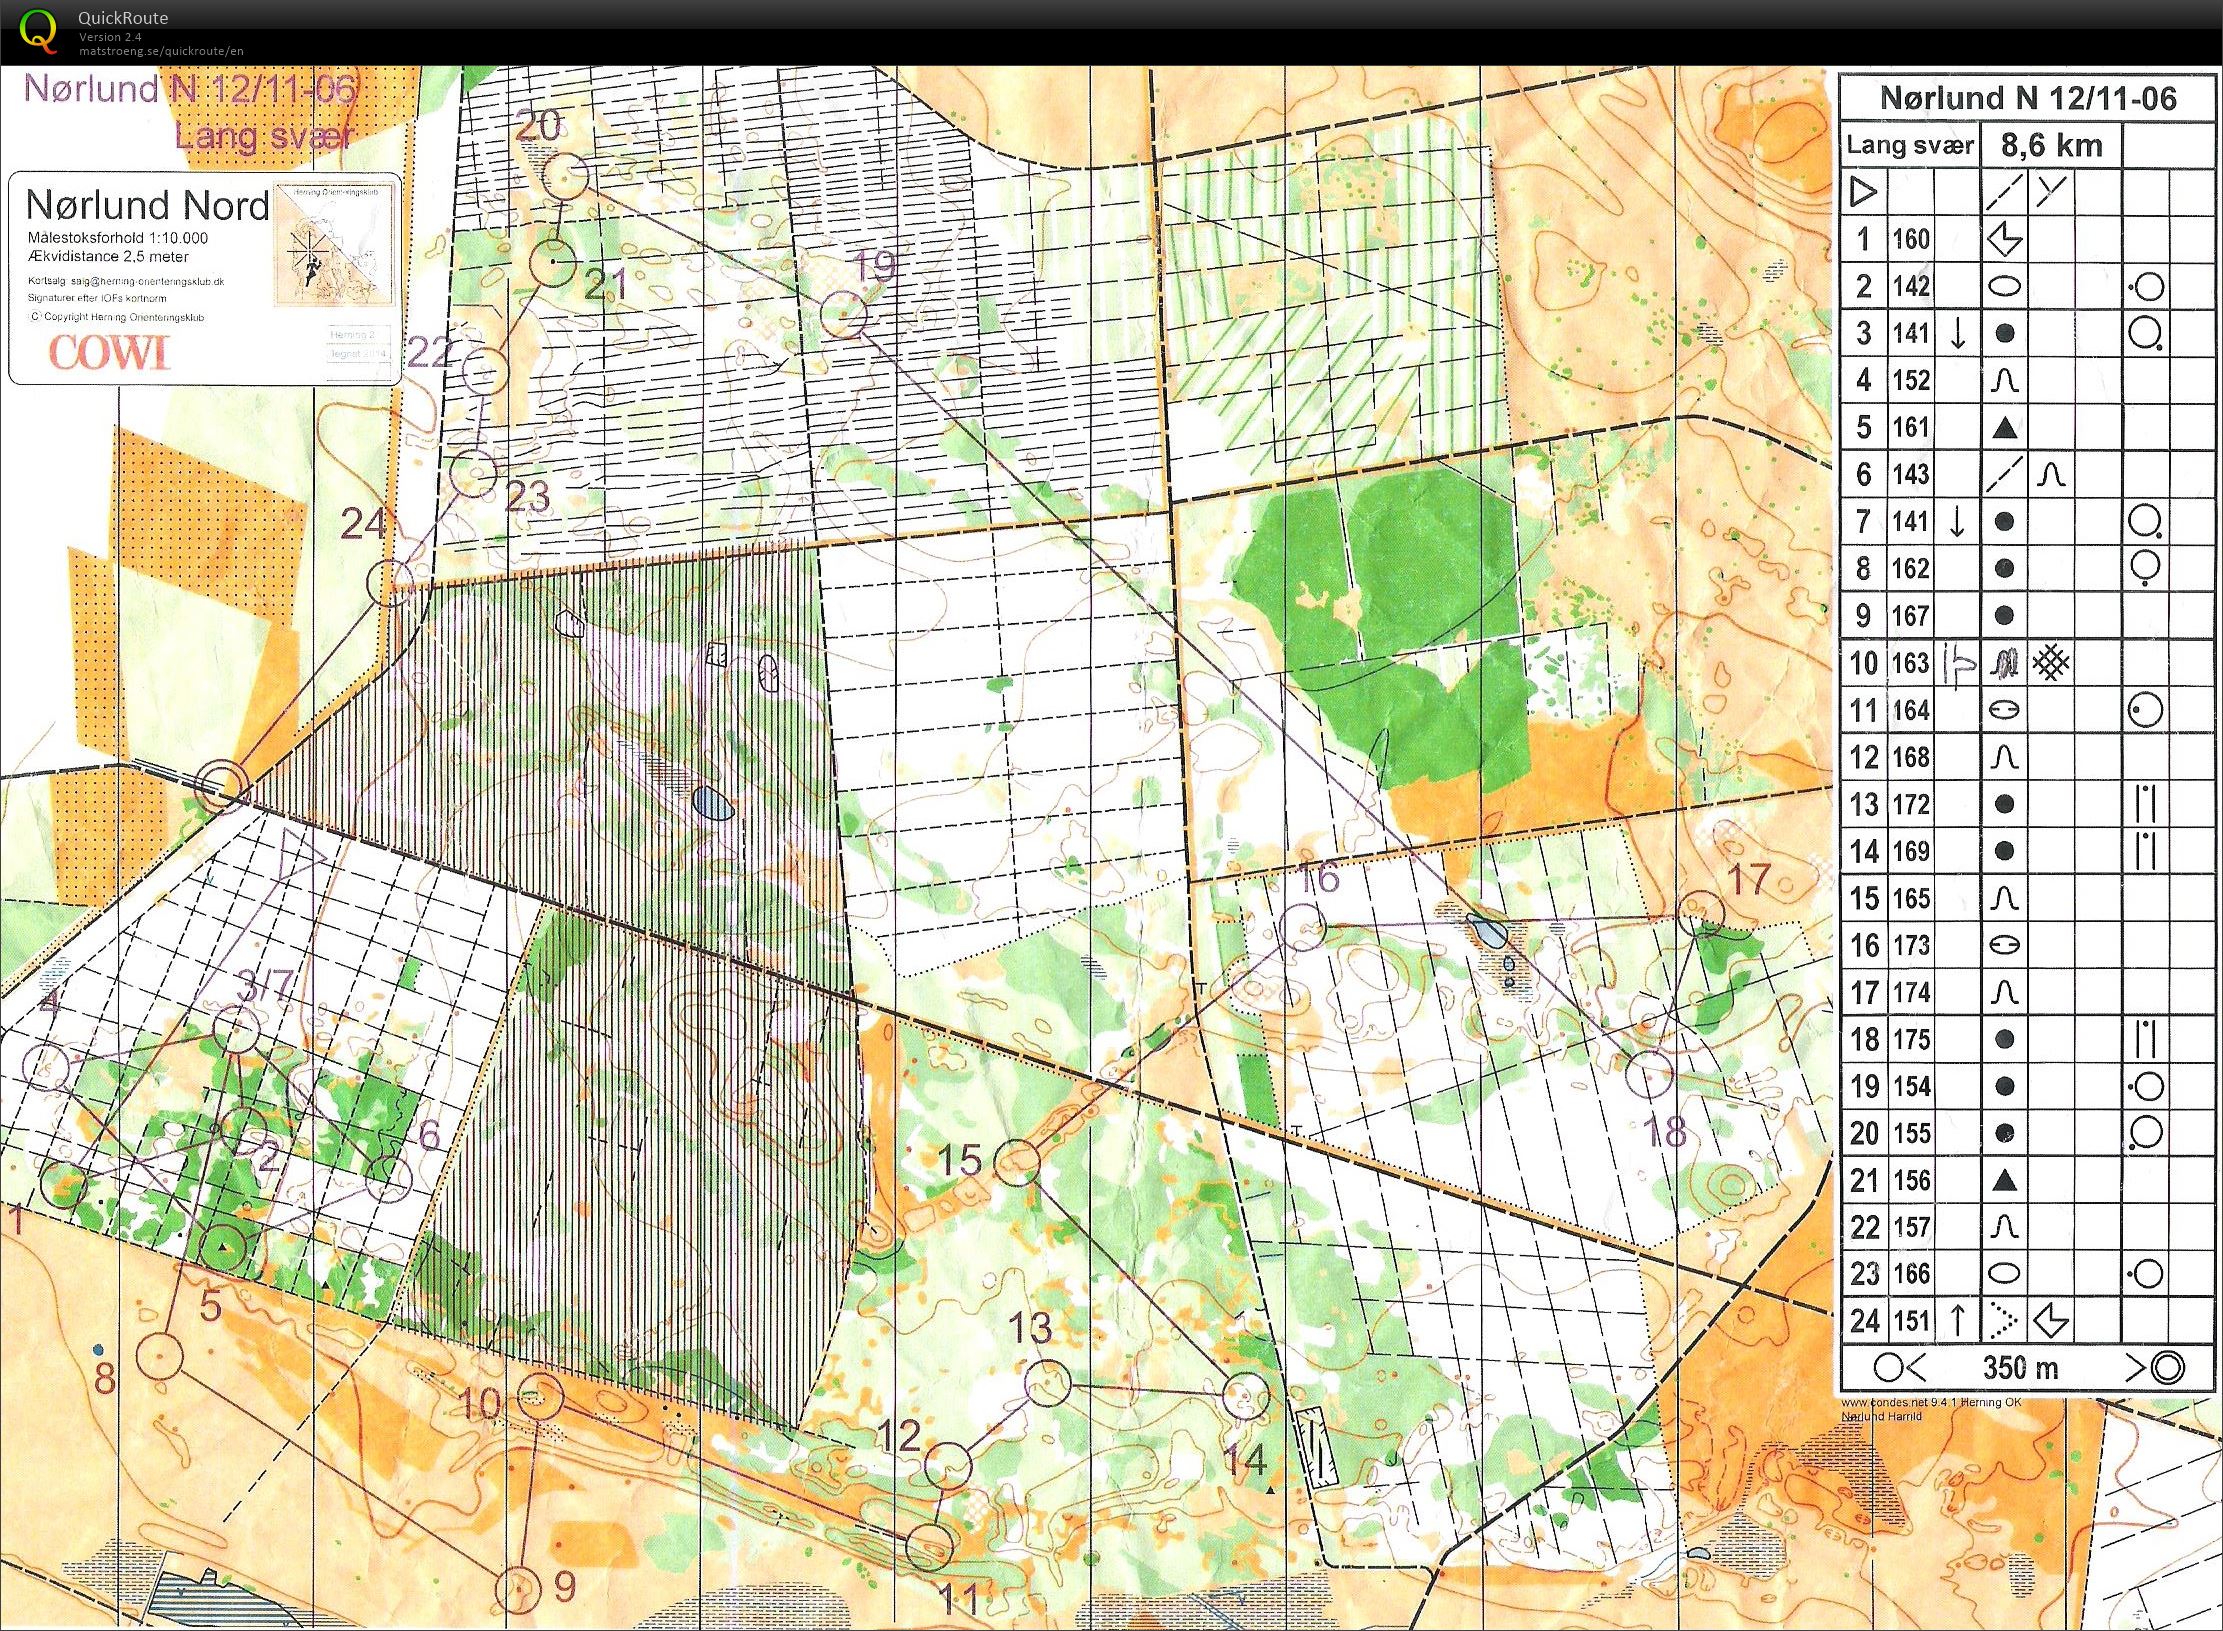2223x1631 pixels.
Task: Click control code 162 in the table
Action: coord(1911,568)
